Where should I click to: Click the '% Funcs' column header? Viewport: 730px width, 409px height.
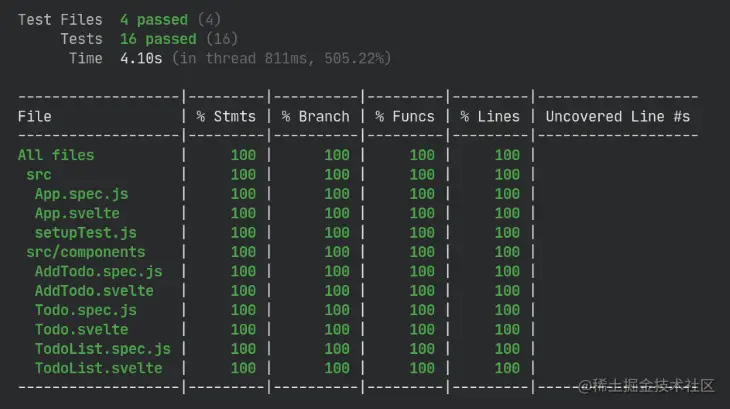[x=405, y=116]
